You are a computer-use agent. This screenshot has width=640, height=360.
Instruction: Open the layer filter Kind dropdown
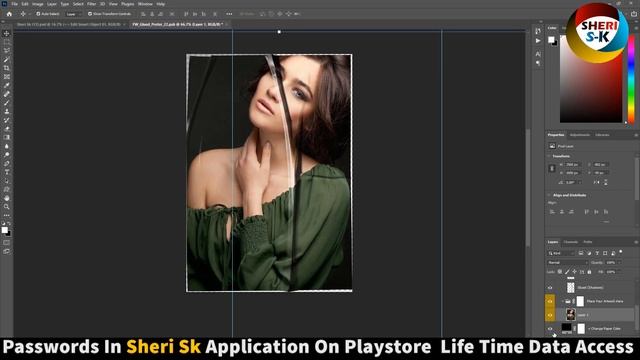tap(562, 253)
